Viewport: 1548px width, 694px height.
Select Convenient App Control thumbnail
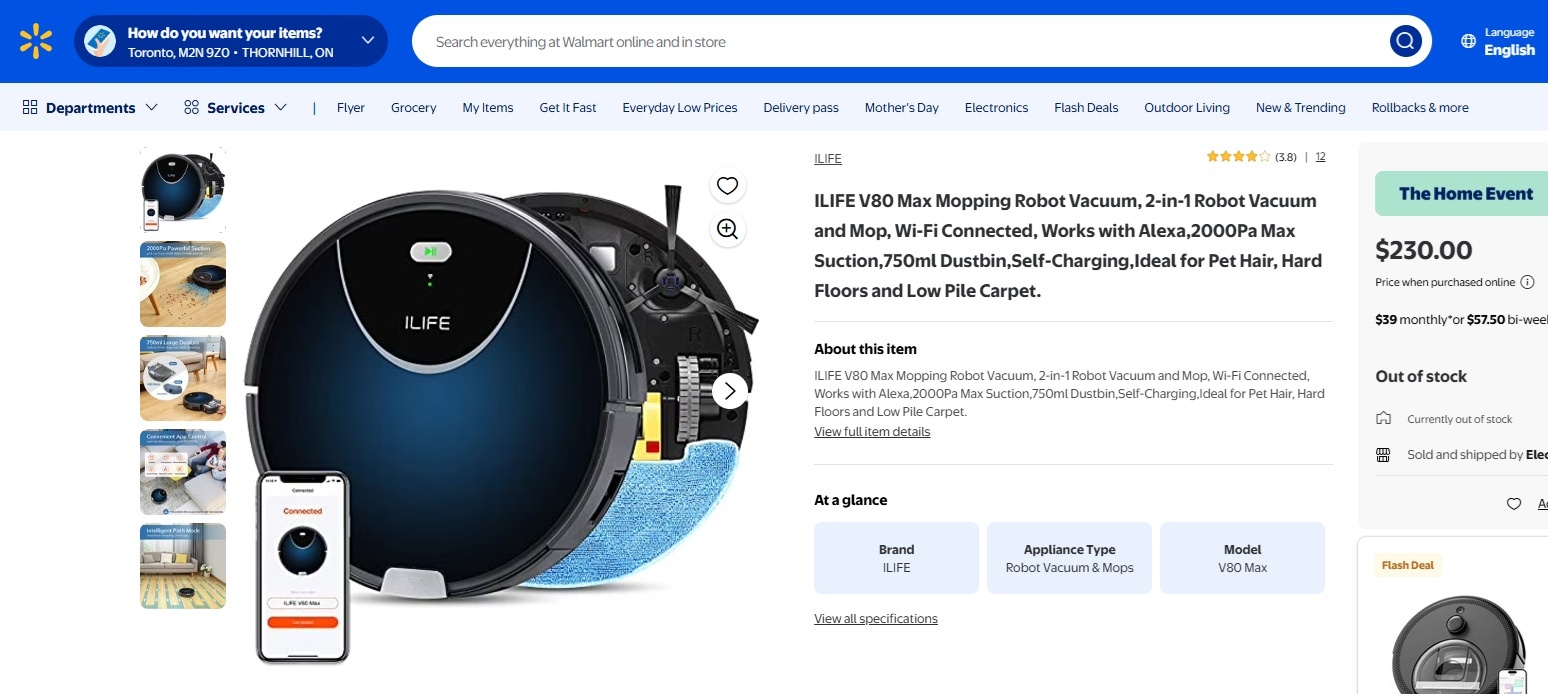click(x=183, y=472)
